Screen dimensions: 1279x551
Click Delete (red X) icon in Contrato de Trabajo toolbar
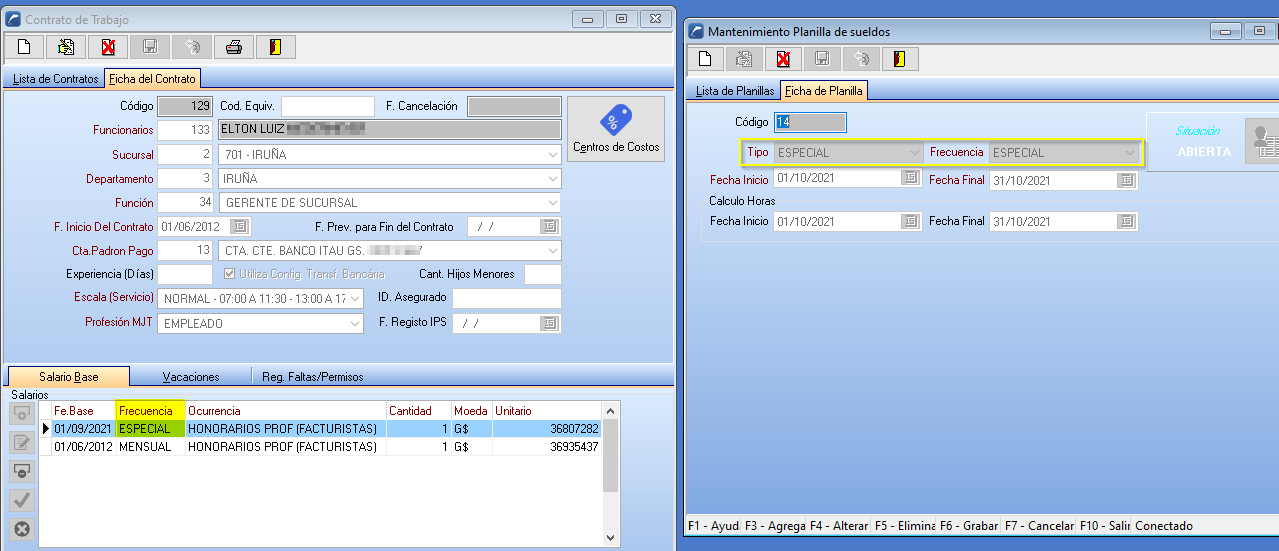tap(108, 47)
